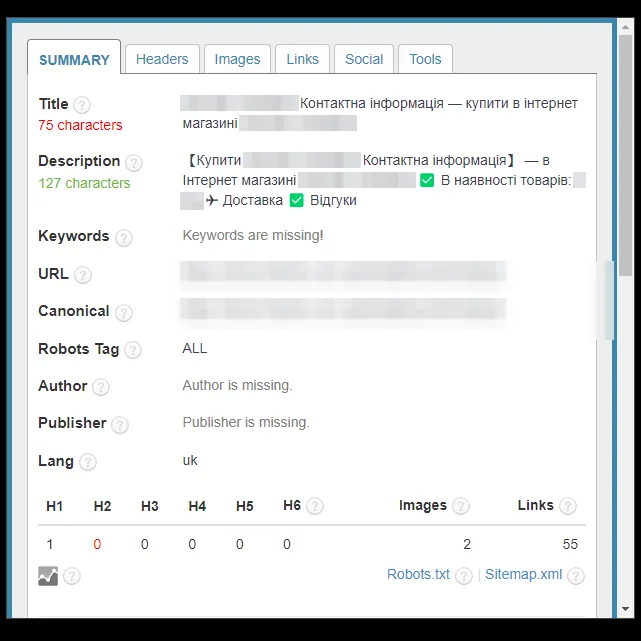Image resolution: width=641 pixels, height=641 pixels.
Task: Click help icon after Sitemap.xml link
Action: pos(576,576)
